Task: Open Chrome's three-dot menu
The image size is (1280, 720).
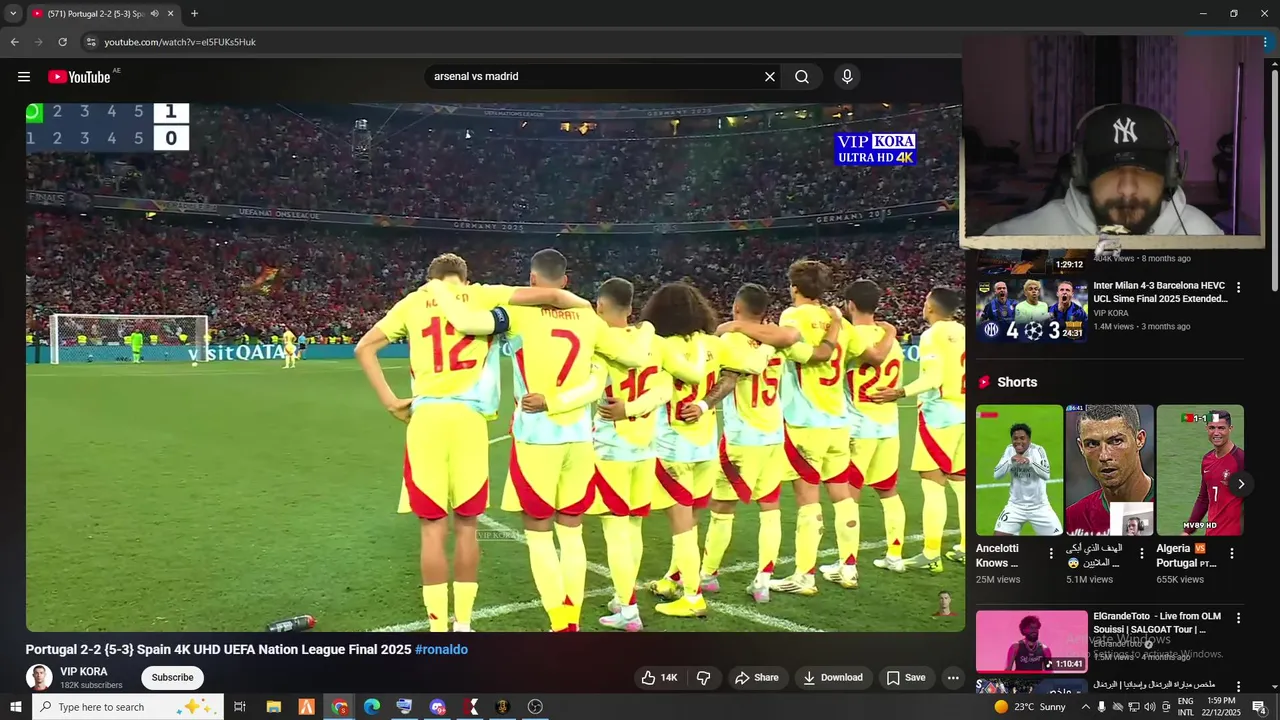Action: [x=1267, y=42]
